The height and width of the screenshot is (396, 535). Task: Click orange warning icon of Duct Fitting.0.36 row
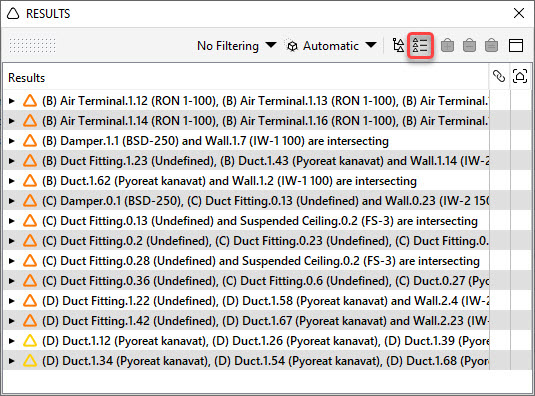pos(30,280)
